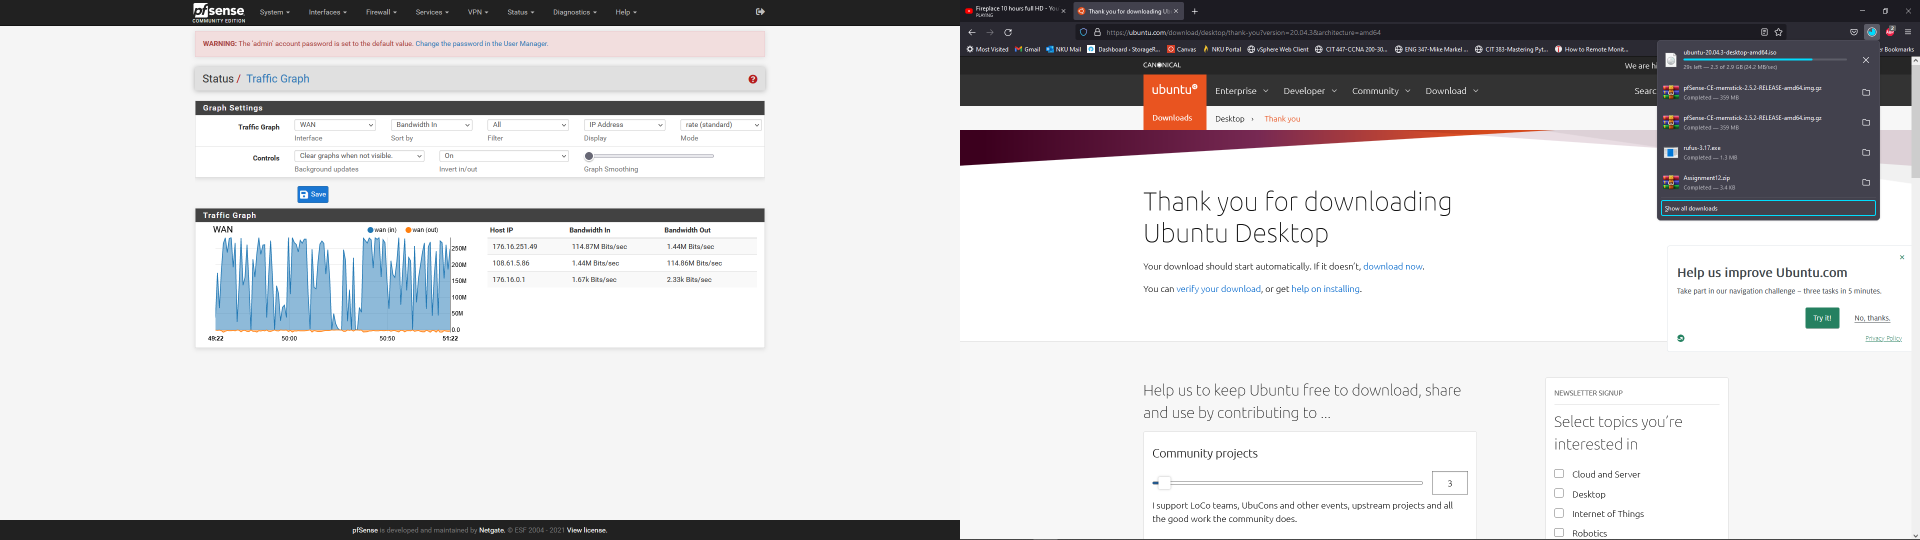
Task: Click the Community projects slider handle
Action: (x=1163, y=483)
